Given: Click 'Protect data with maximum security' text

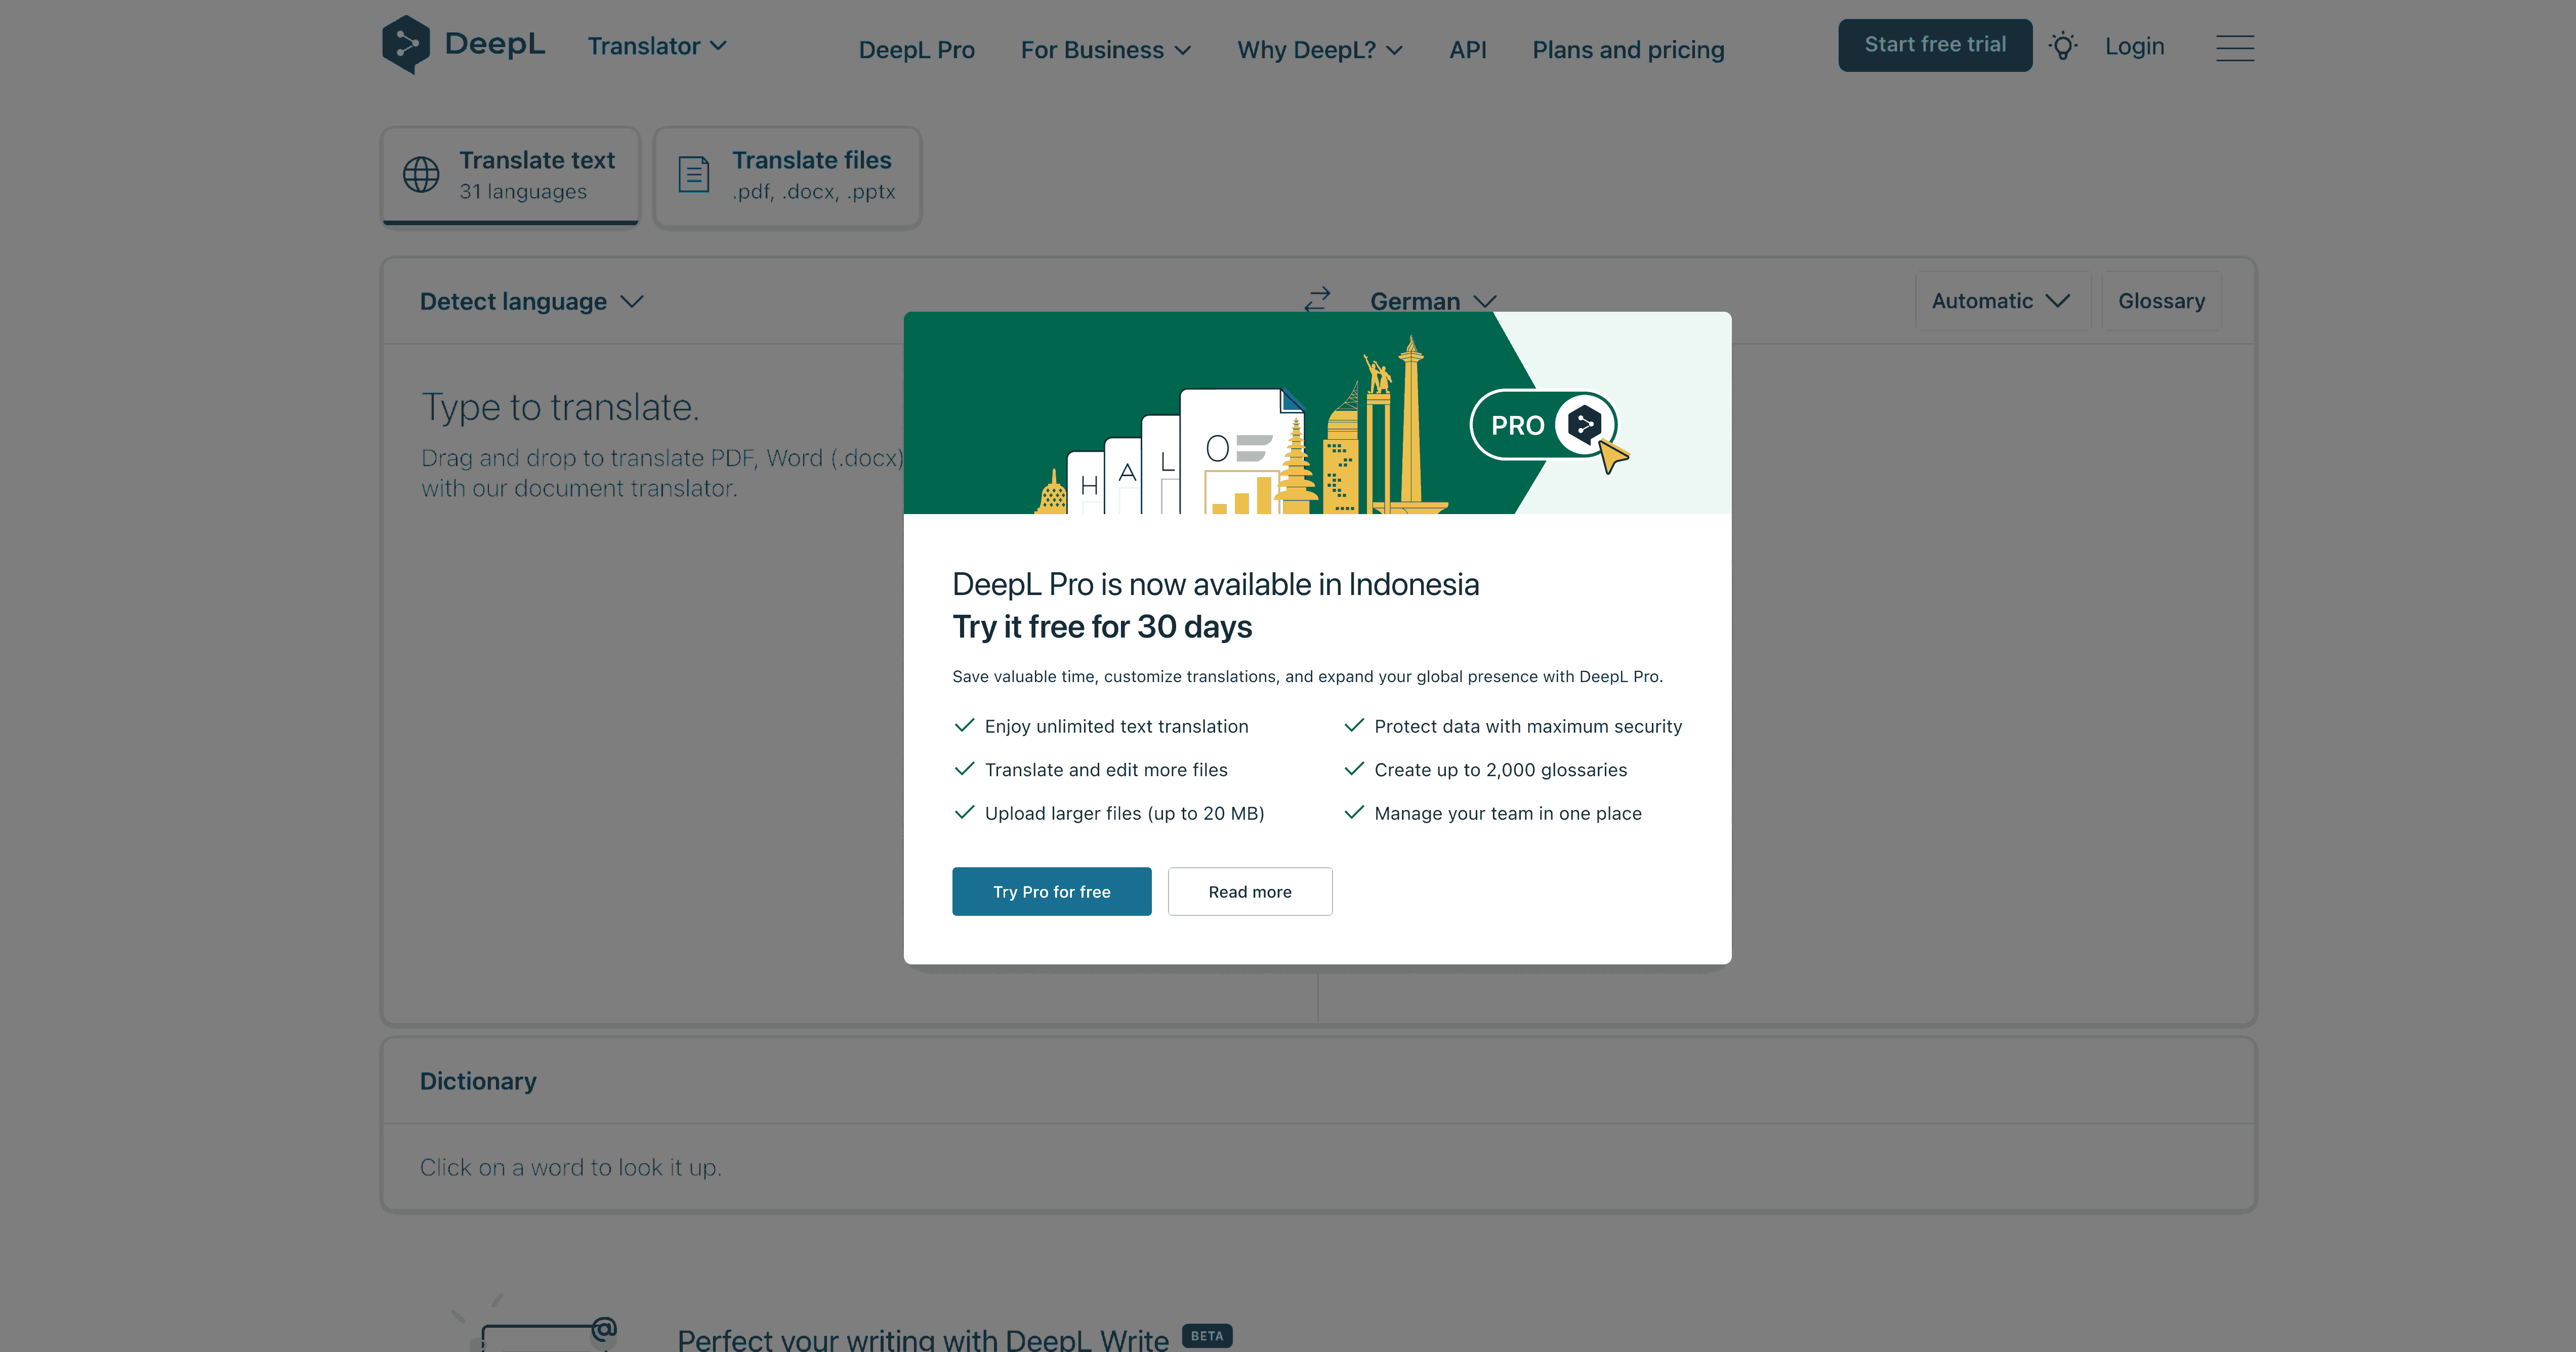Looking at the screenshot, I should 1527,726.
